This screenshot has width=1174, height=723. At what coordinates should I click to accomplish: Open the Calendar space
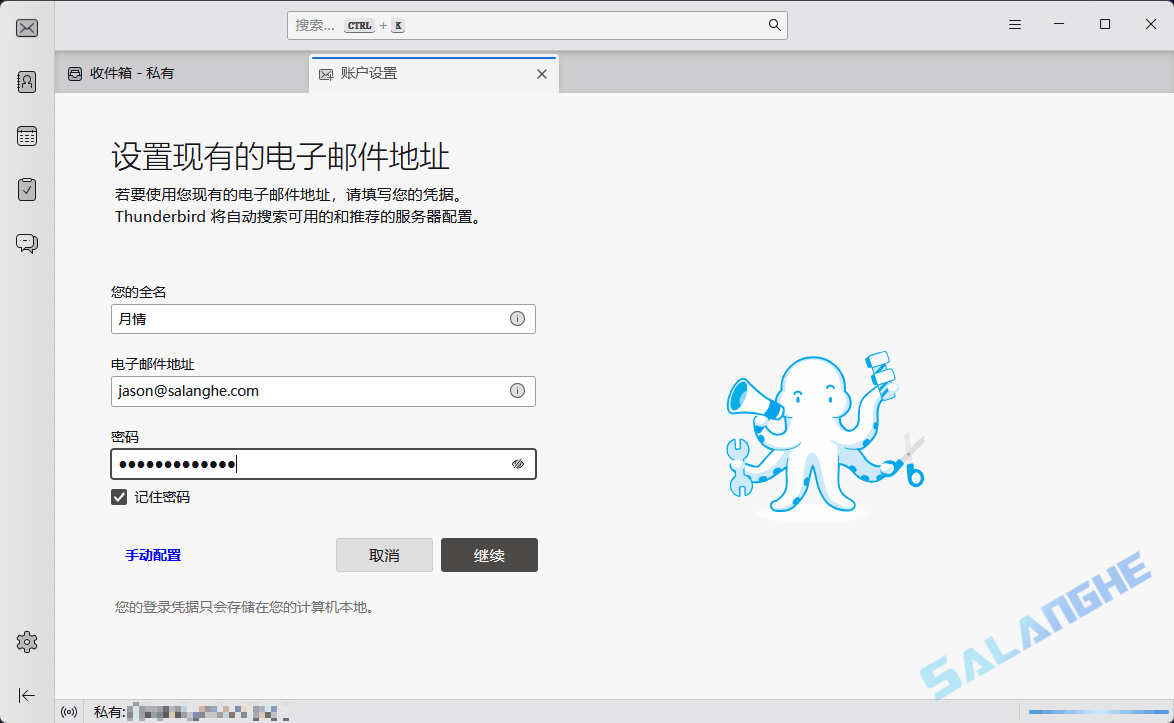(27, 135)
